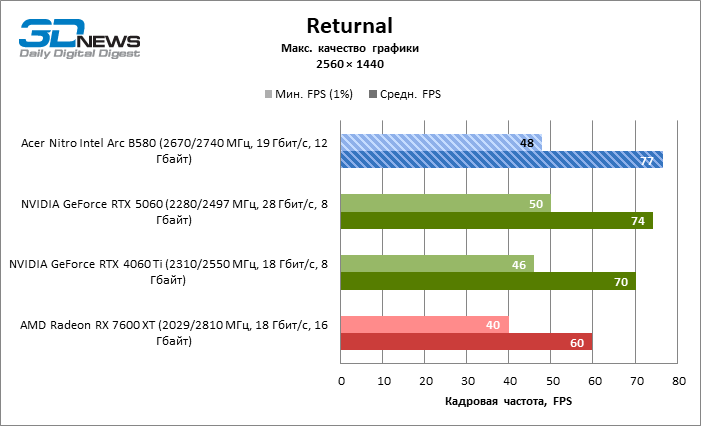This screenshot has width=701, height=426.
Task: Click the Arc B580 minimum FPS bar (48)
Action: pyautogui.click(x=441, y=142)
